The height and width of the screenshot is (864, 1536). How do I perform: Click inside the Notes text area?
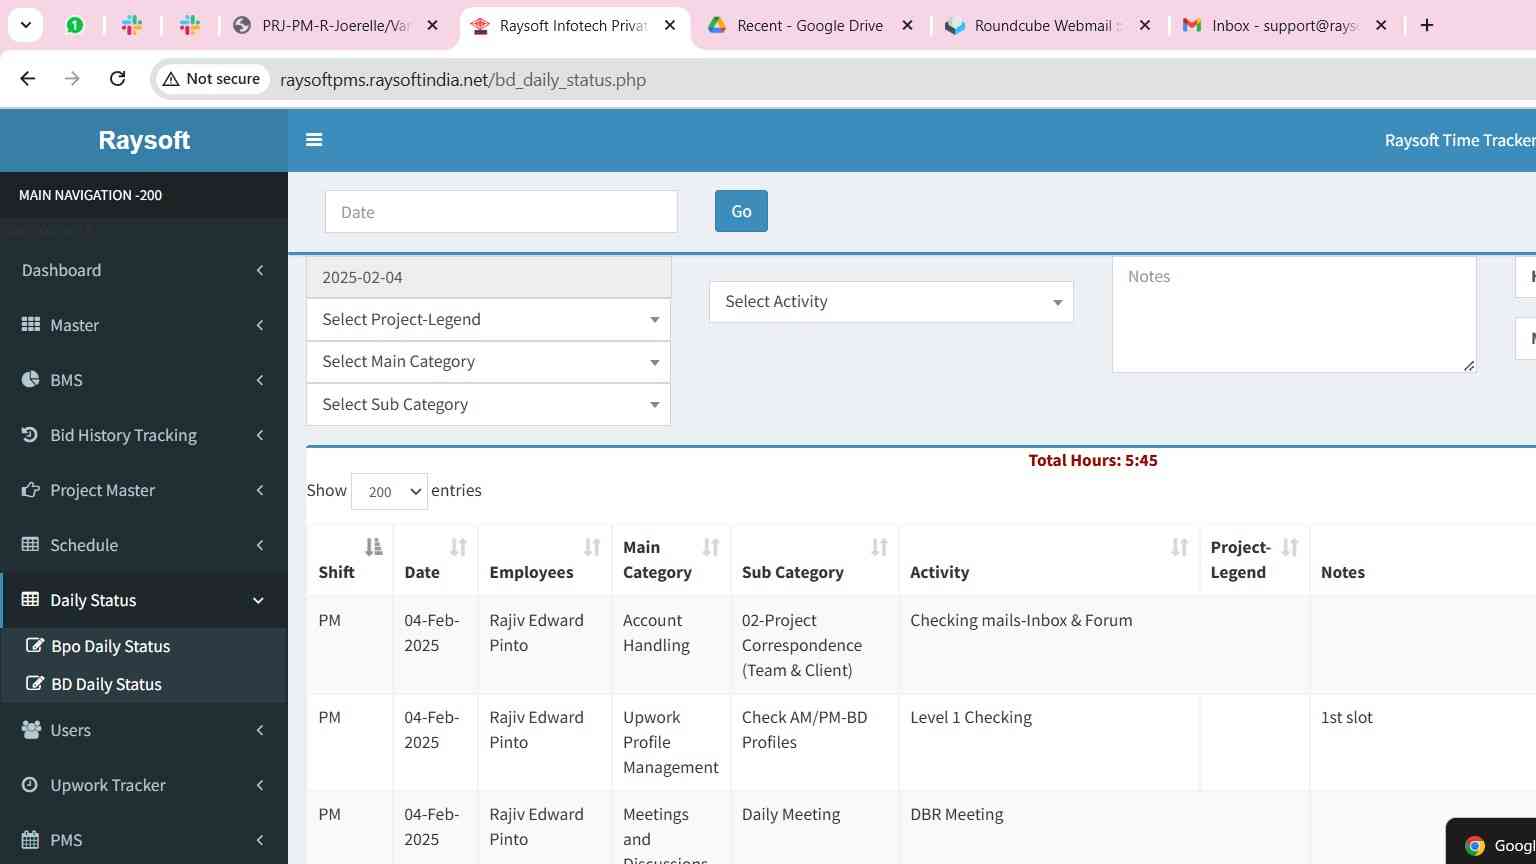[1294, 315]
